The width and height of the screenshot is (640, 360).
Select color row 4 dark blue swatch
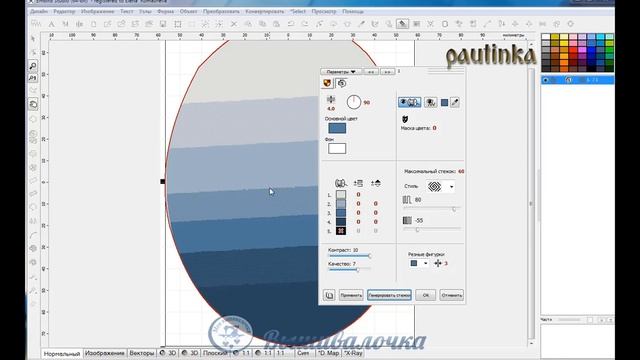tap(341, 222)
